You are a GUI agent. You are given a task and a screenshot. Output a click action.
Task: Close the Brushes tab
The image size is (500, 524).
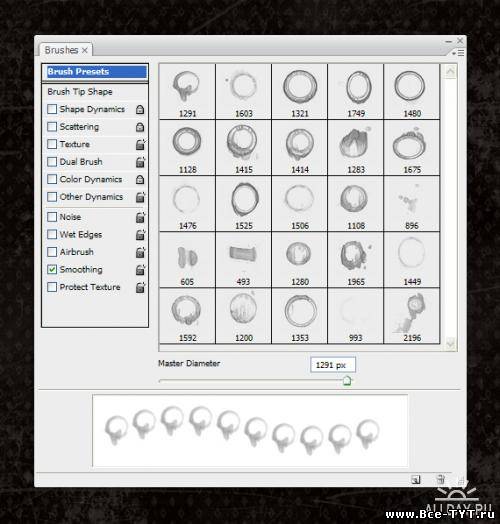pyautogui.click(x=85, y=50)
